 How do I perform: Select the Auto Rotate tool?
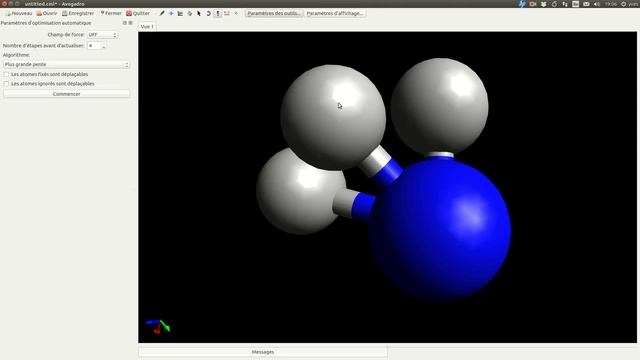(x=208, y=13)
